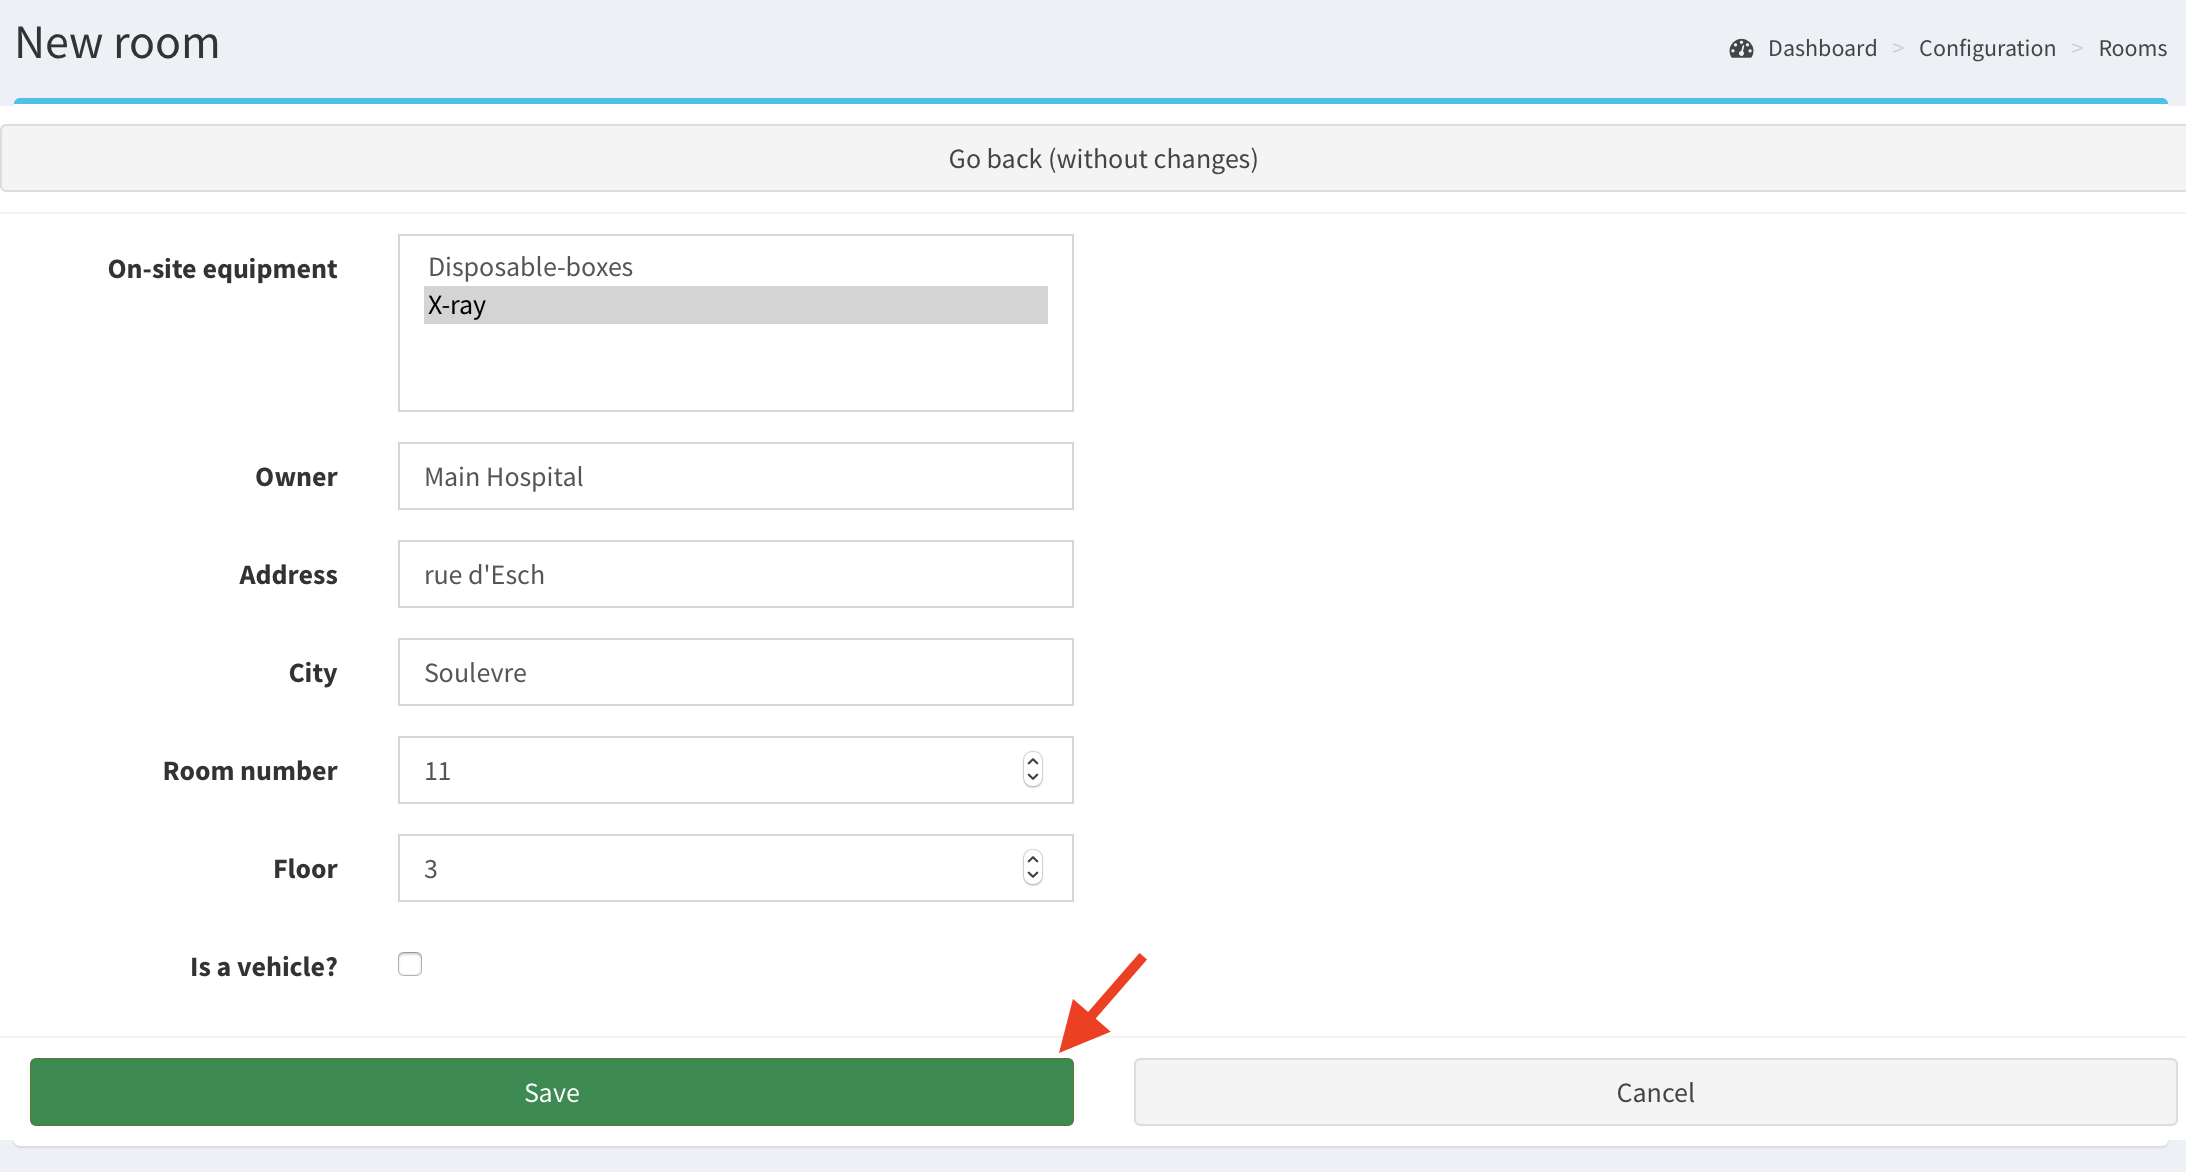Go to Configuration breadcrumb link
The height and width of the screenshot is (1172, 2186).
pyautogui.click(x=1986, y=49)
